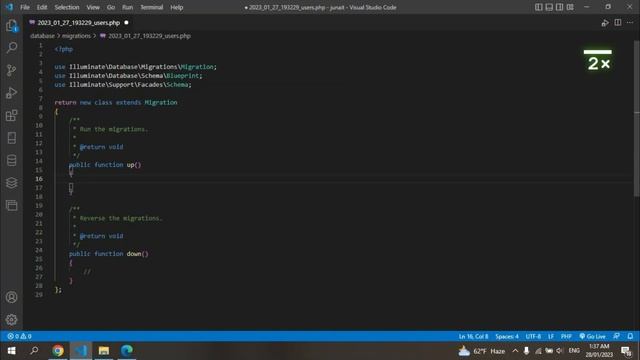Open the Help menu
The width and height of the screenshot is (640, 360).
[x=176, y=7]
